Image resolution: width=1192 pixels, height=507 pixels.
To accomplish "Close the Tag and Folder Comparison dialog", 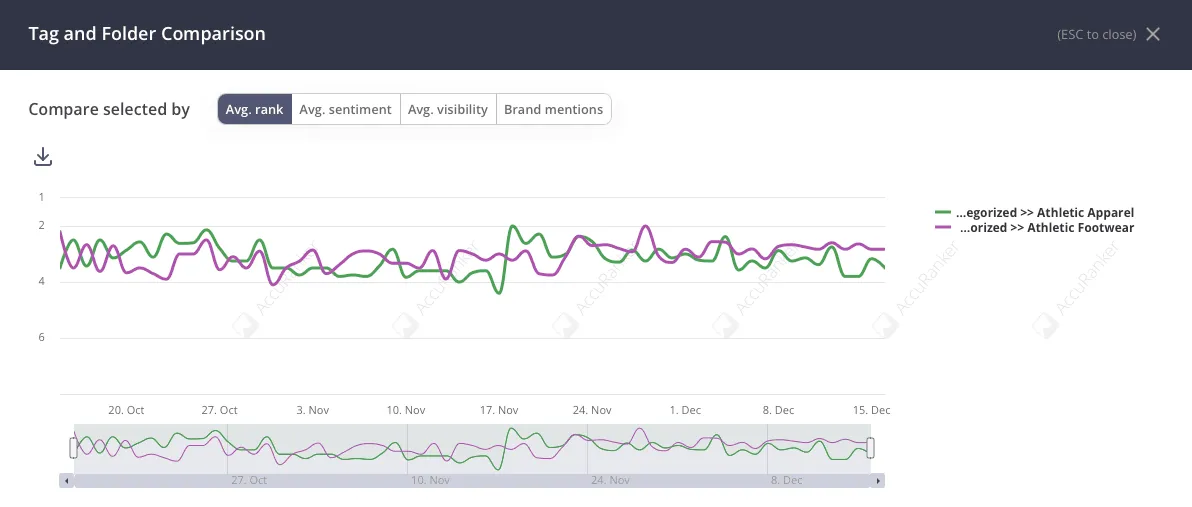I will coord(1153,34).
